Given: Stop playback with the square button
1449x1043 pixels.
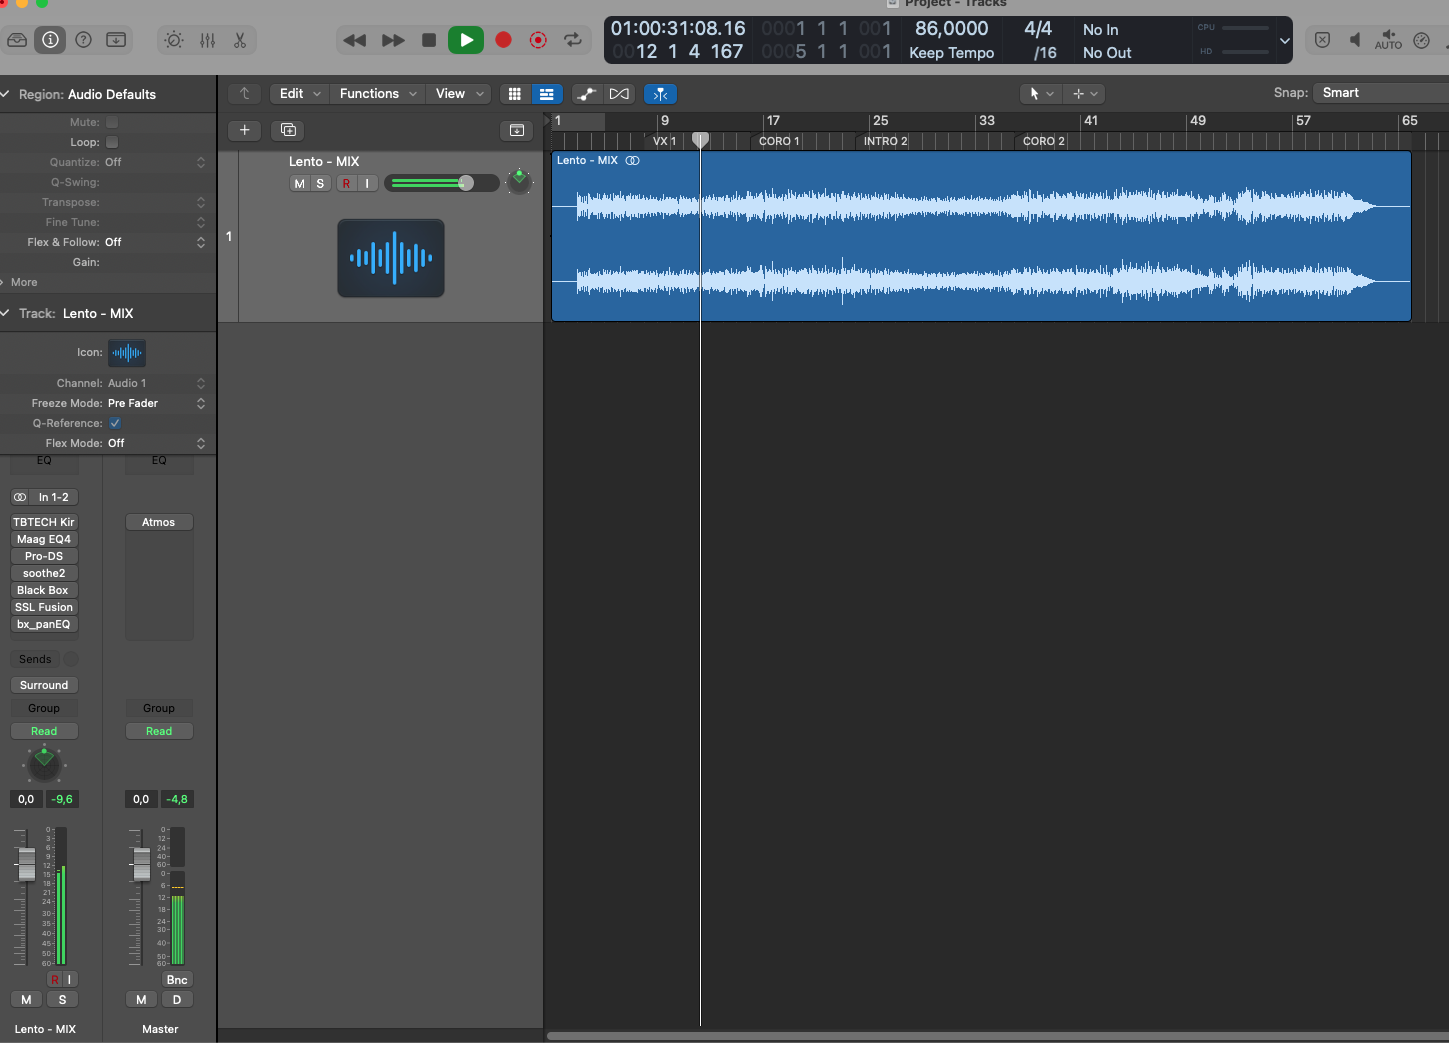Looking at the screenshot, I should click(429, 40).
